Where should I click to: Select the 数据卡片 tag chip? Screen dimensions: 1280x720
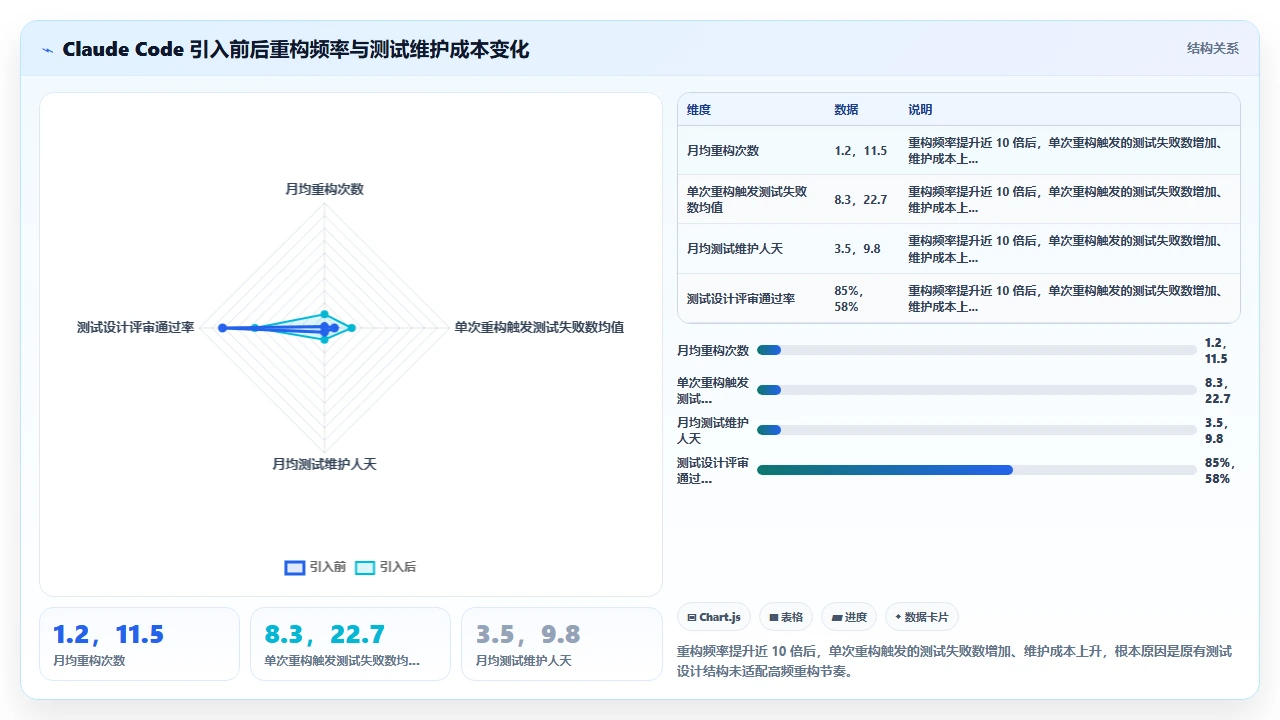[921, 617]
